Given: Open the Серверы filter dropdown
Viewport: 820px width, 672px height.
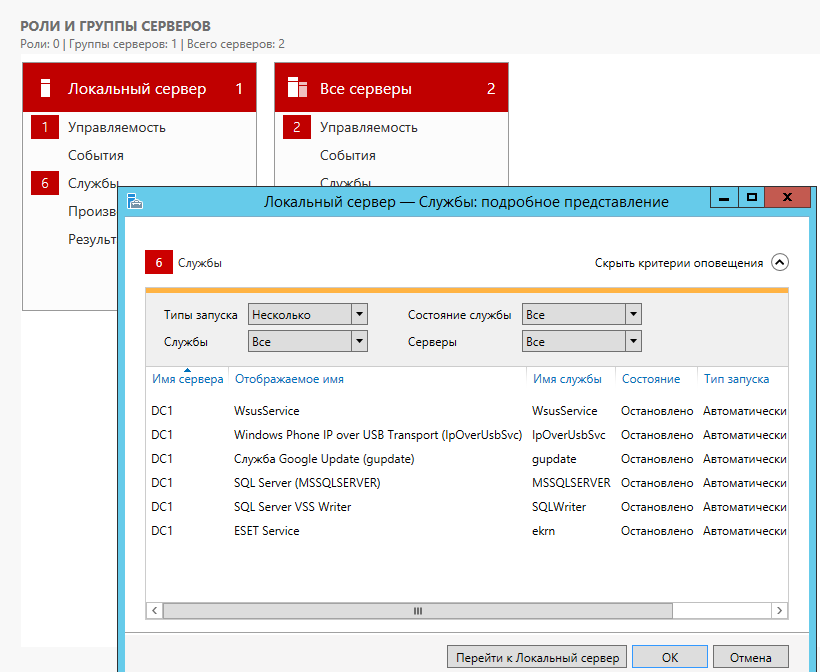Looking at the screenshot, I should click(x=582, y=341).
